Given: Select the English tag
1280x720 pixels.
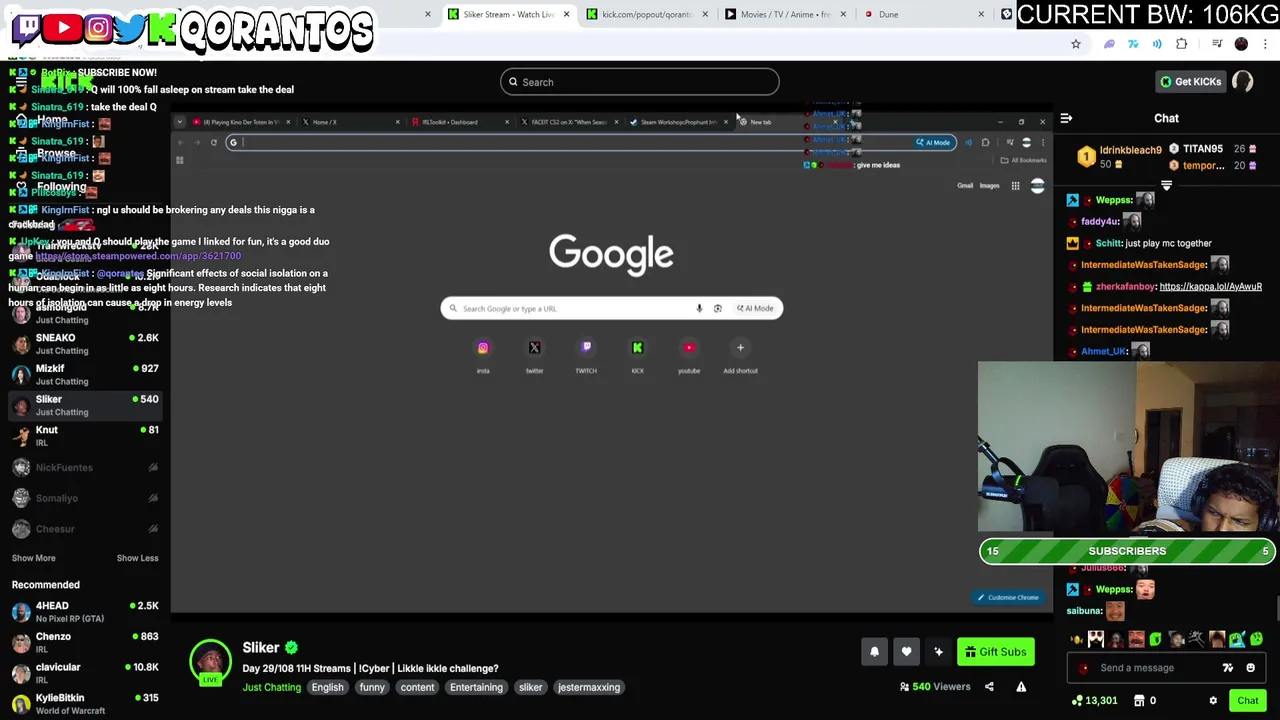Looking at the screenshot, I should 327,687.
